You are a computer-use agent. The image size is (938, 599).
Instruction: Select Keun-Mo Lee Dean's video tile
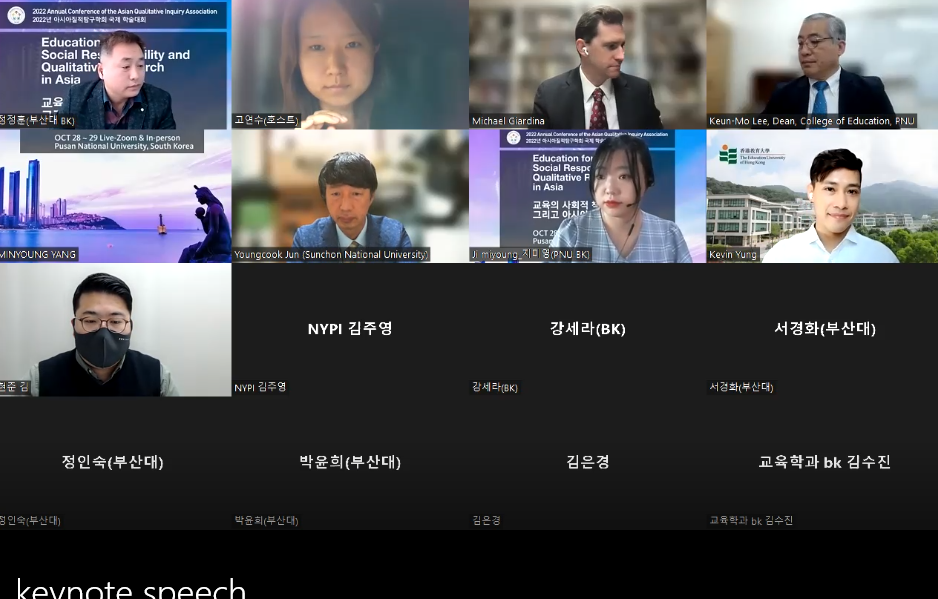[x=822, y=64]
